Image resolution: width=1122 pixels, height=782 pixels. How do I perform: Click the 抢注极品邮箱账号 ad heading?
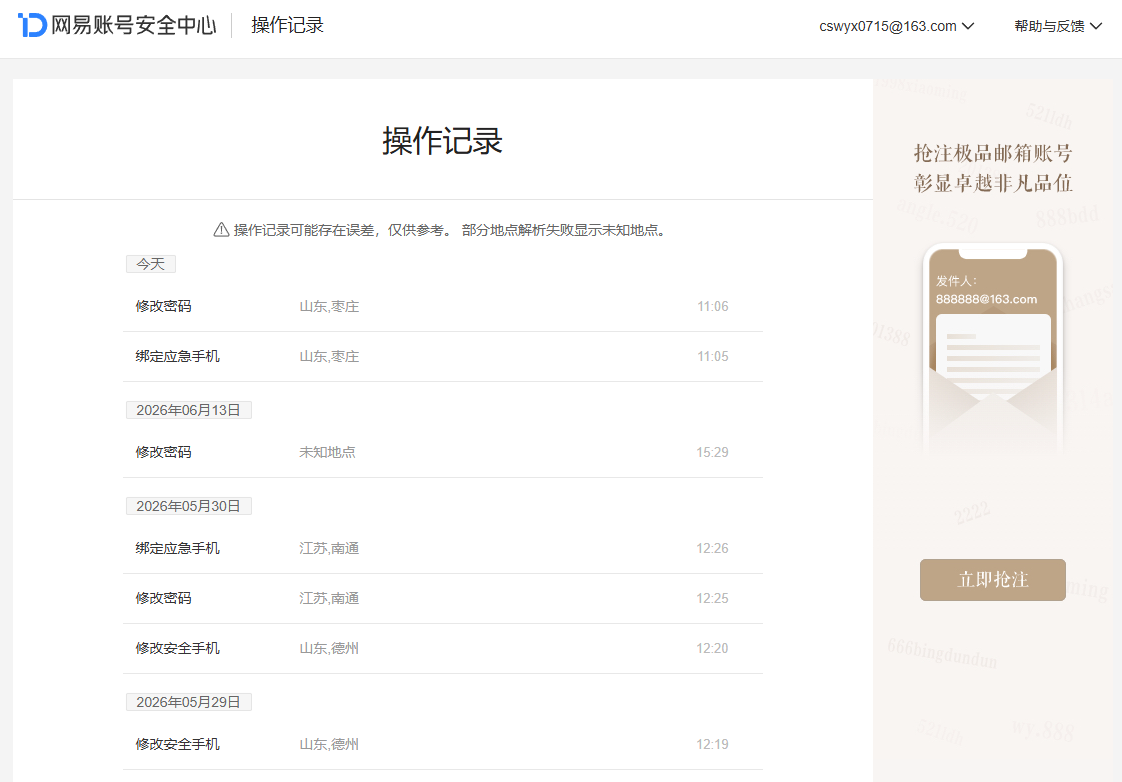pyautogui.click(x=992, y=153)
